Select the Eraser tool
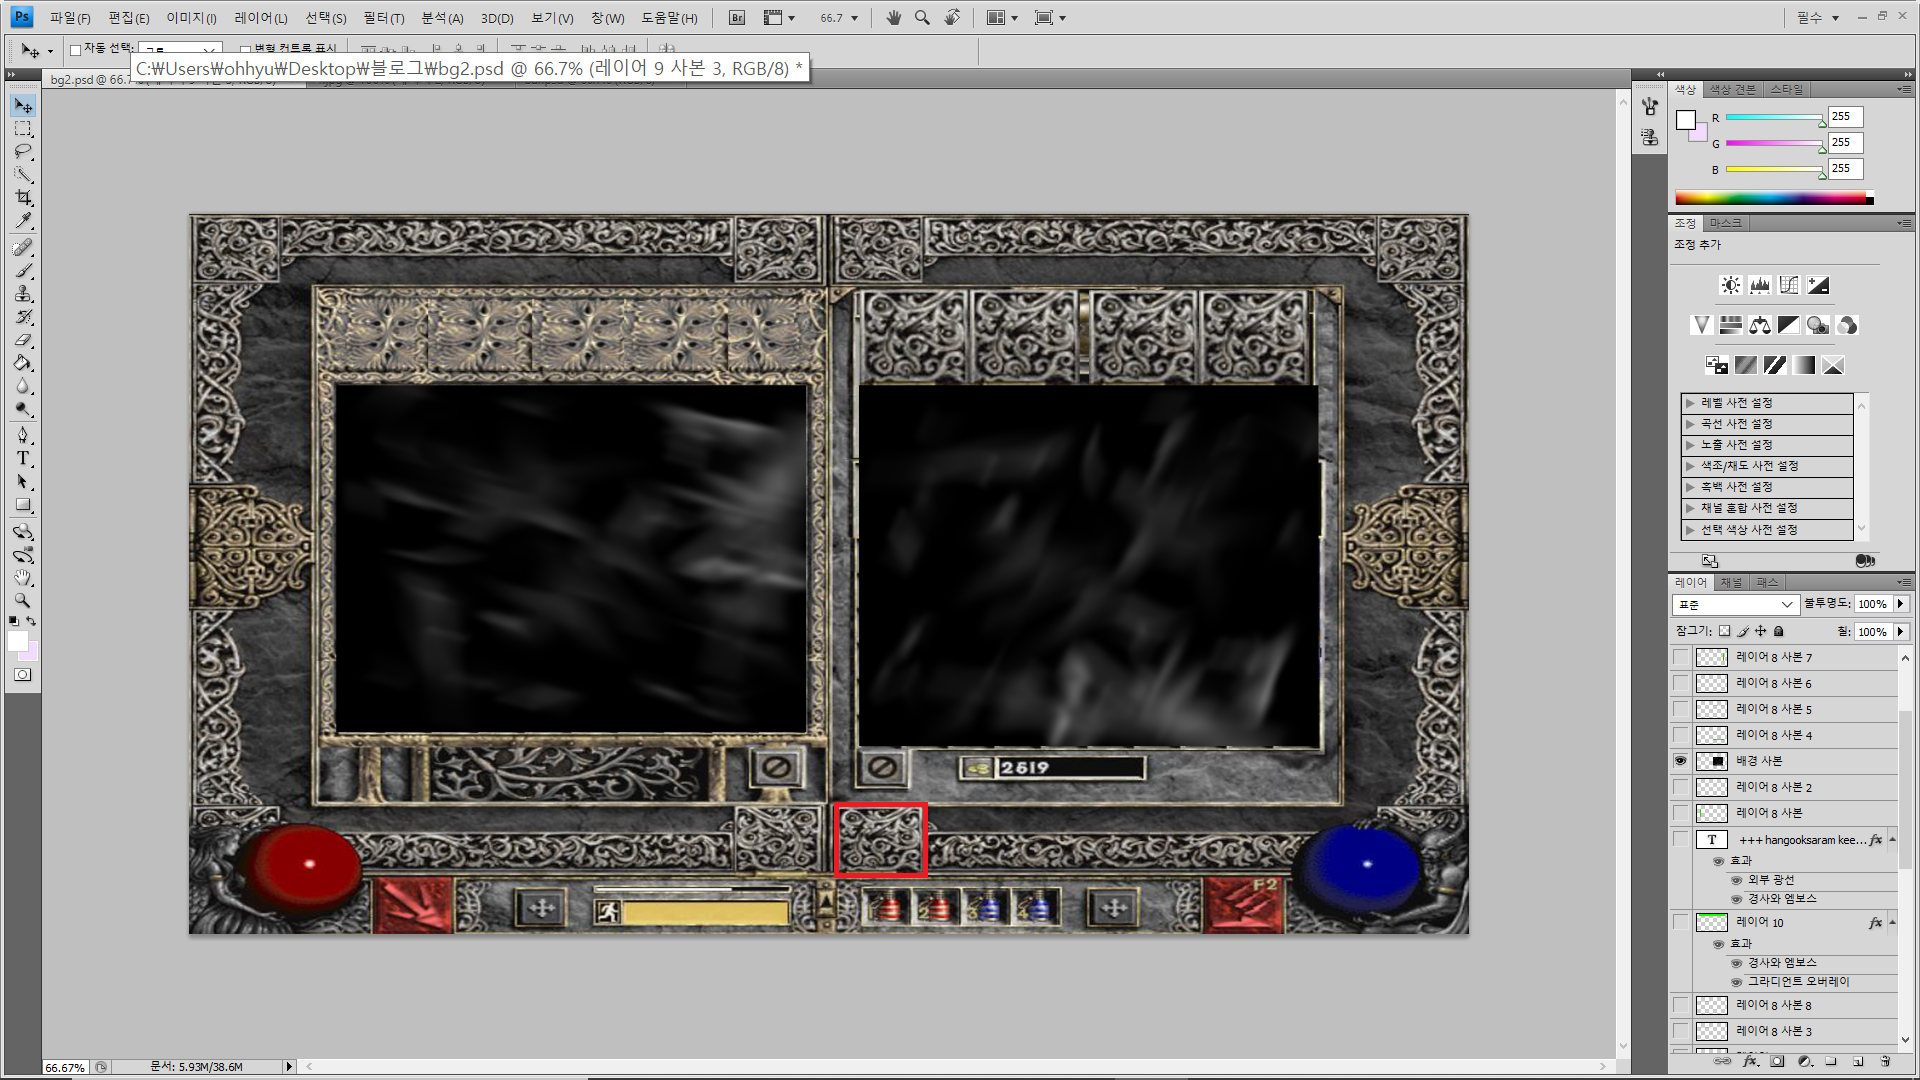The width and height of the screenshot is (1920, 1080). click(23, 341)
